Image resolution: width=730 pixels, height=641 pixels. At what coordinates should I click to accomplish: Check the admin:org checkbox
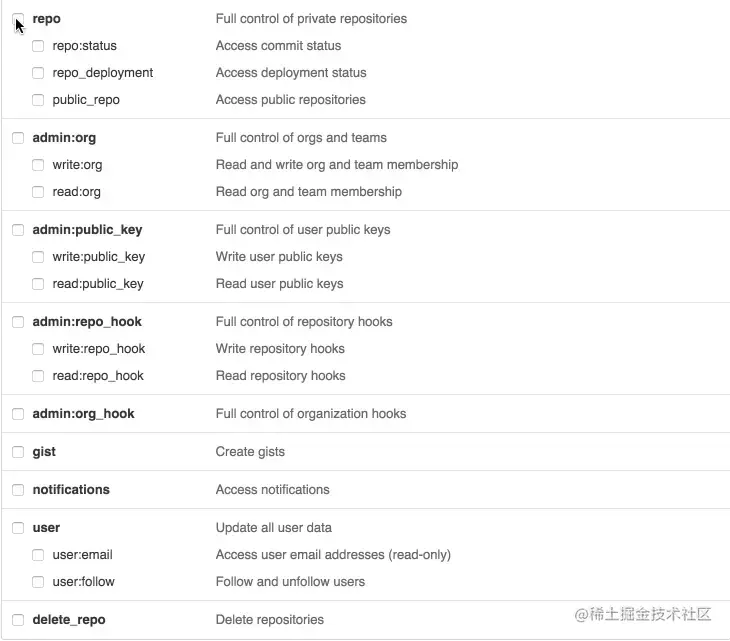18,138
